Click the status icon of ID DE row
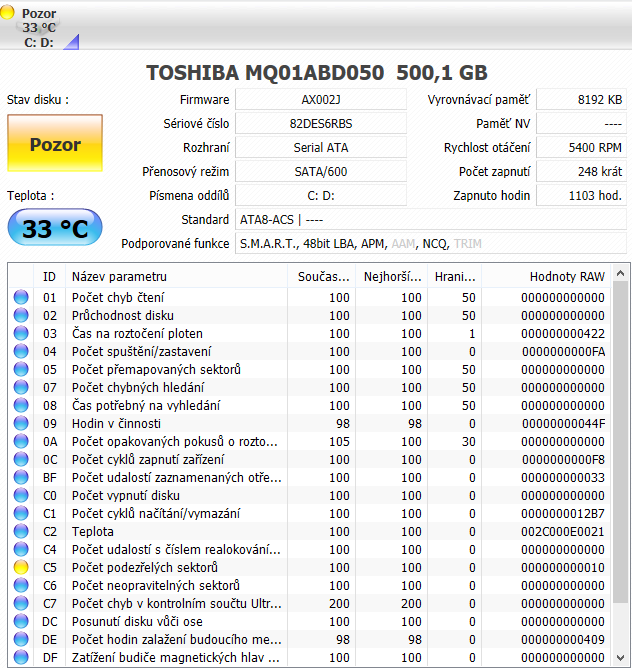632x668 pixels. (21, 639)
